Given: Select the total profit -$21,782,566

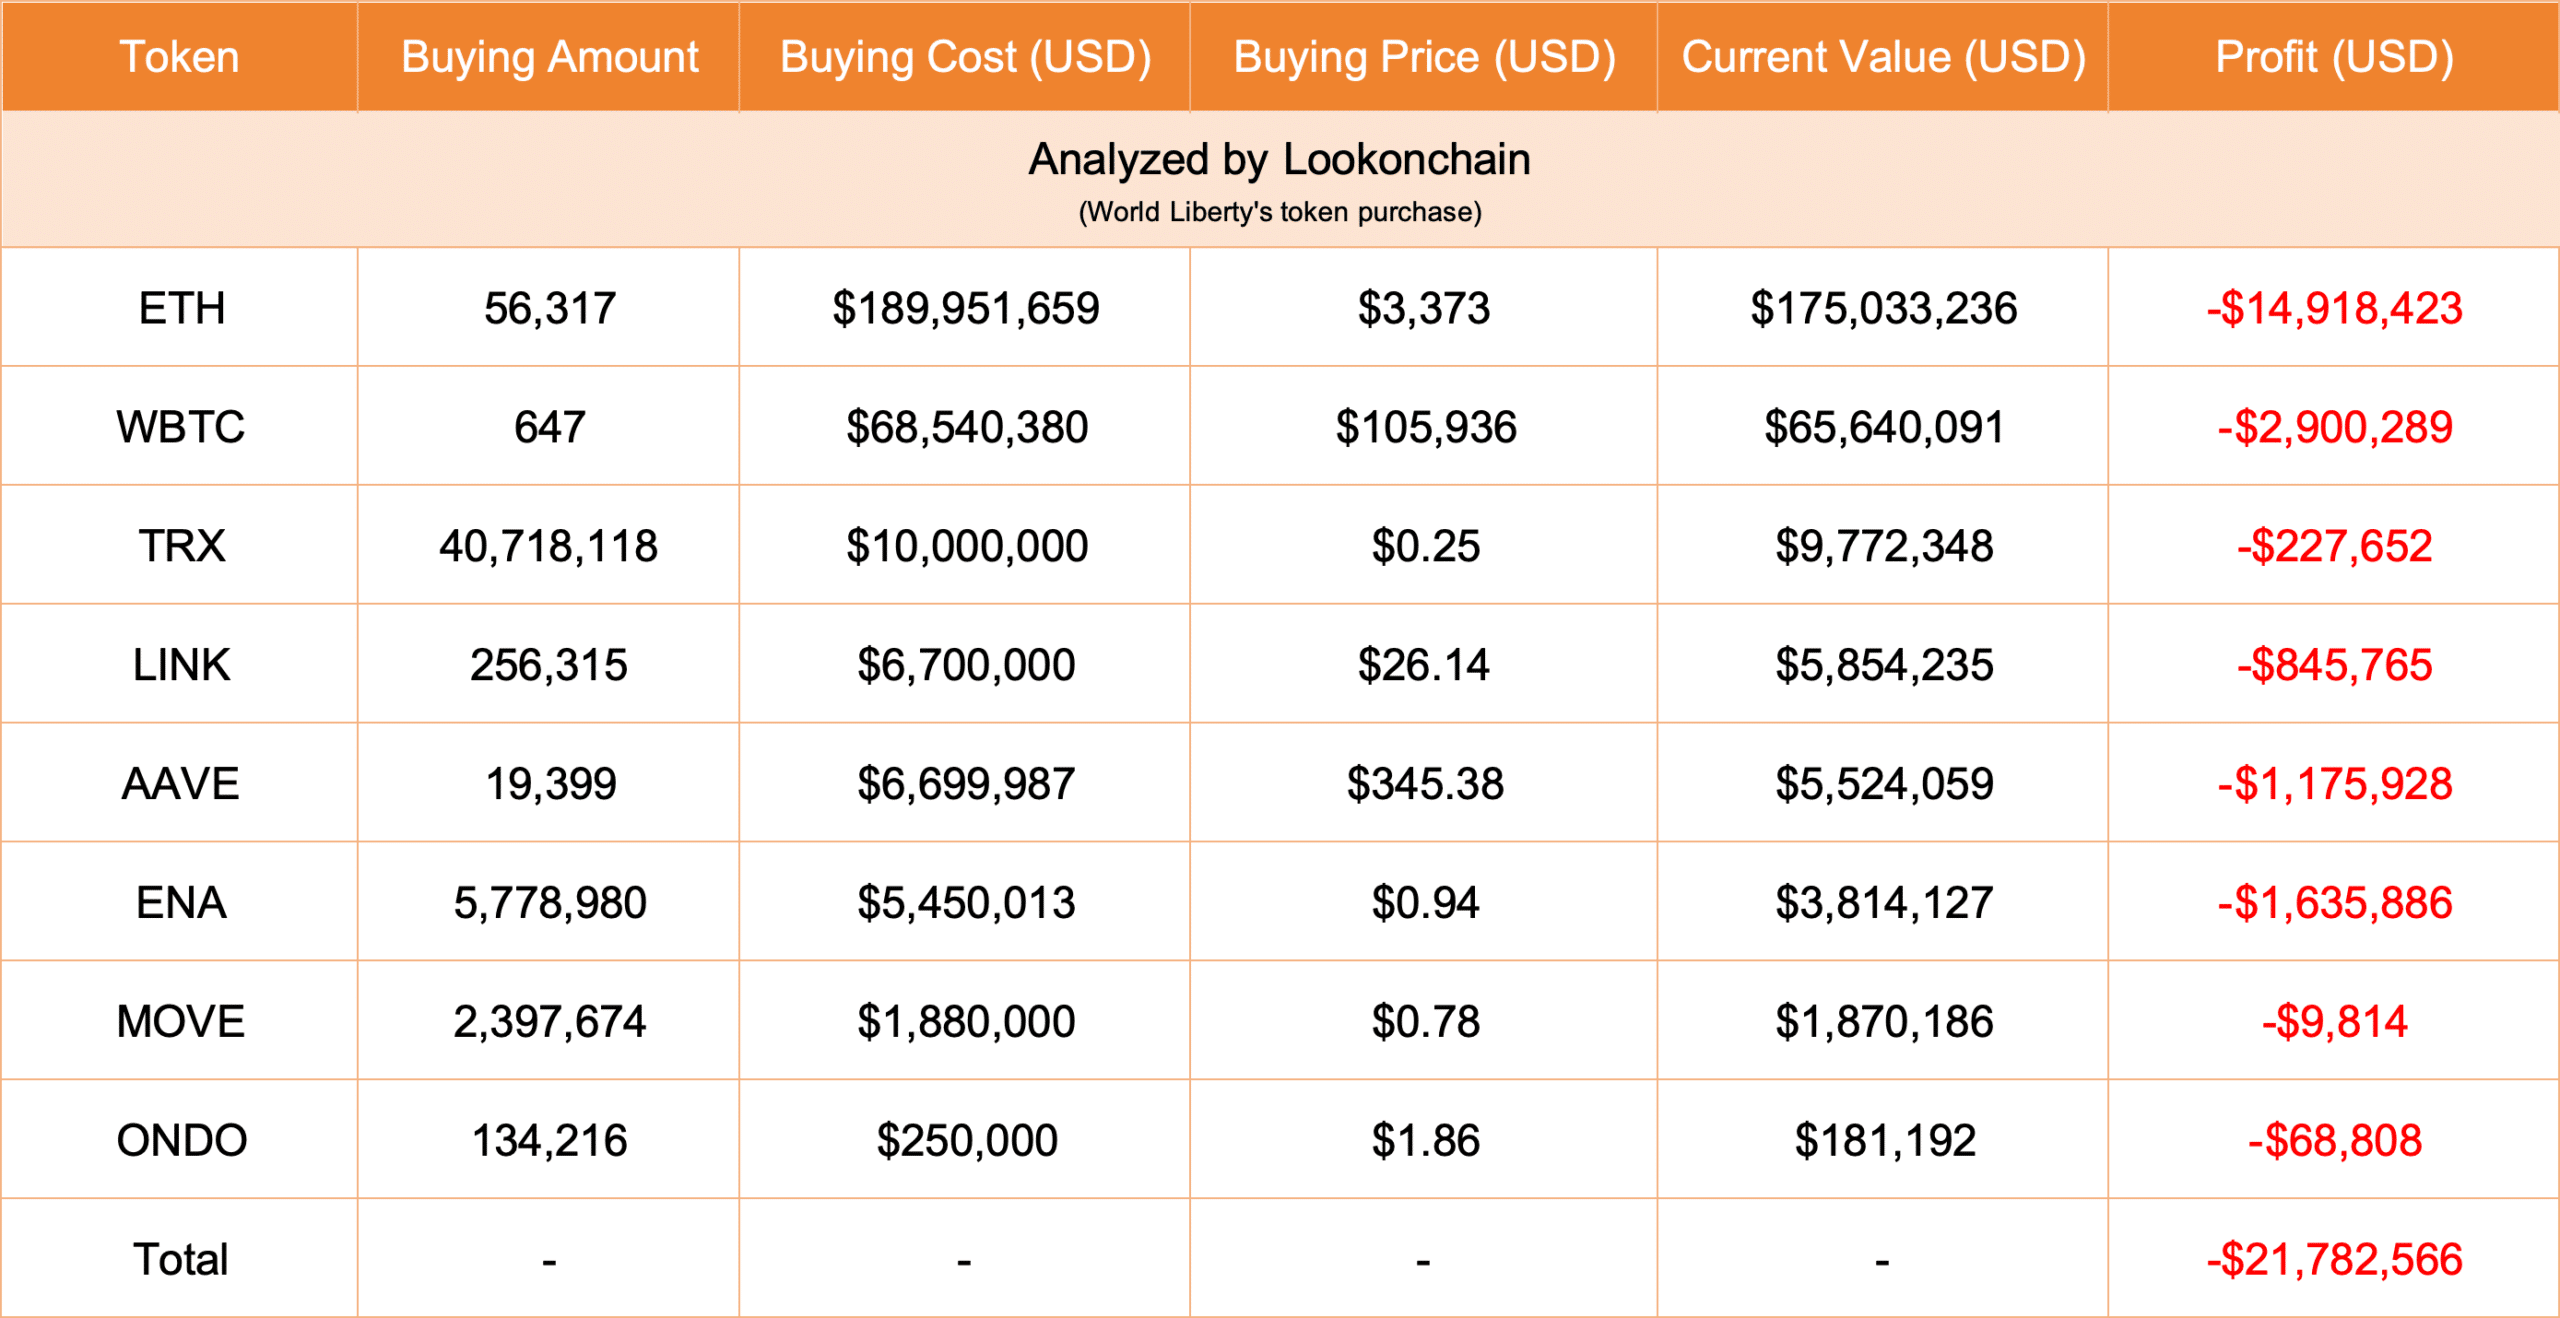Looking at the screenshot, I should (2334, 1260).
